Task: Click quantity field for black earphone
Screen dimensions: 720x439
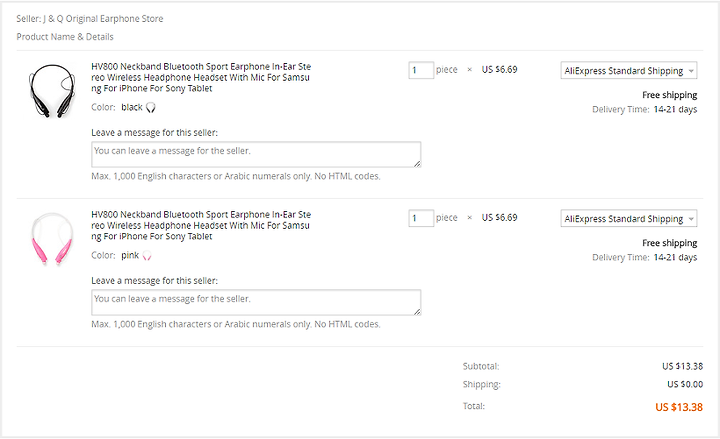Action: click(421, 70)
